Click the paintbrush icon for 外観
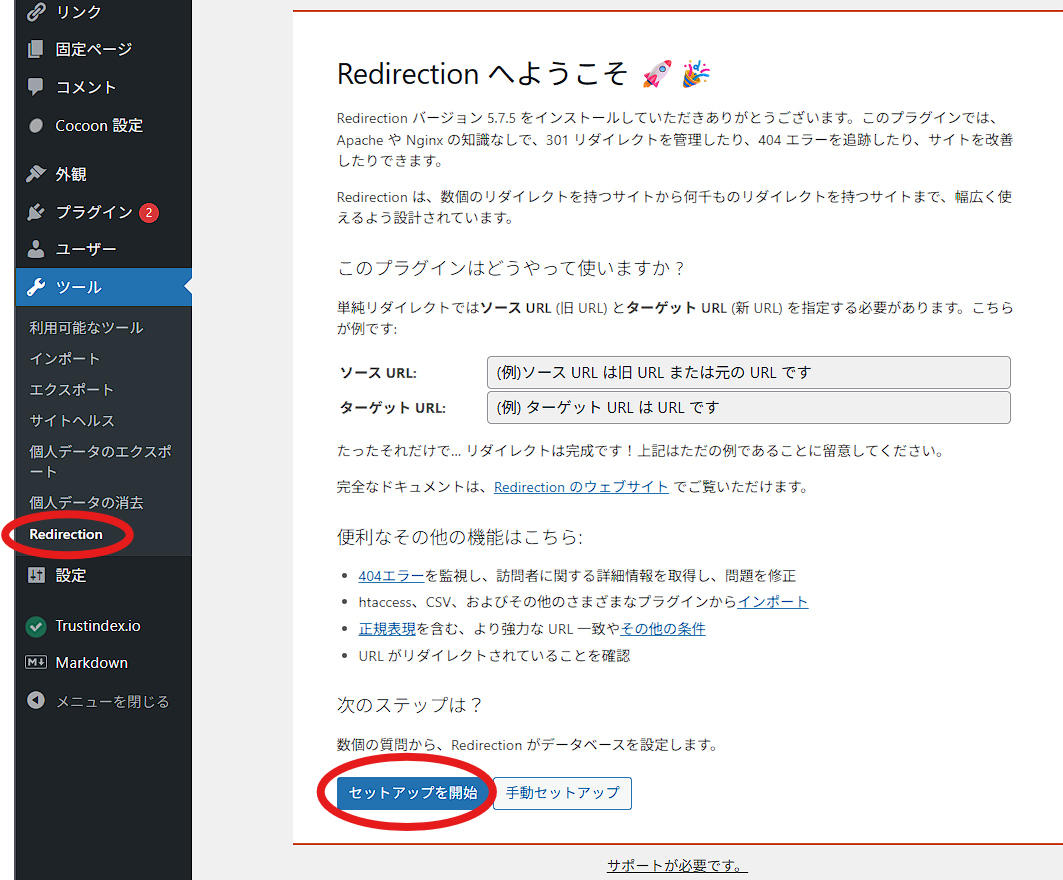Screen dimensions: 1063x880 click(36, 174)
